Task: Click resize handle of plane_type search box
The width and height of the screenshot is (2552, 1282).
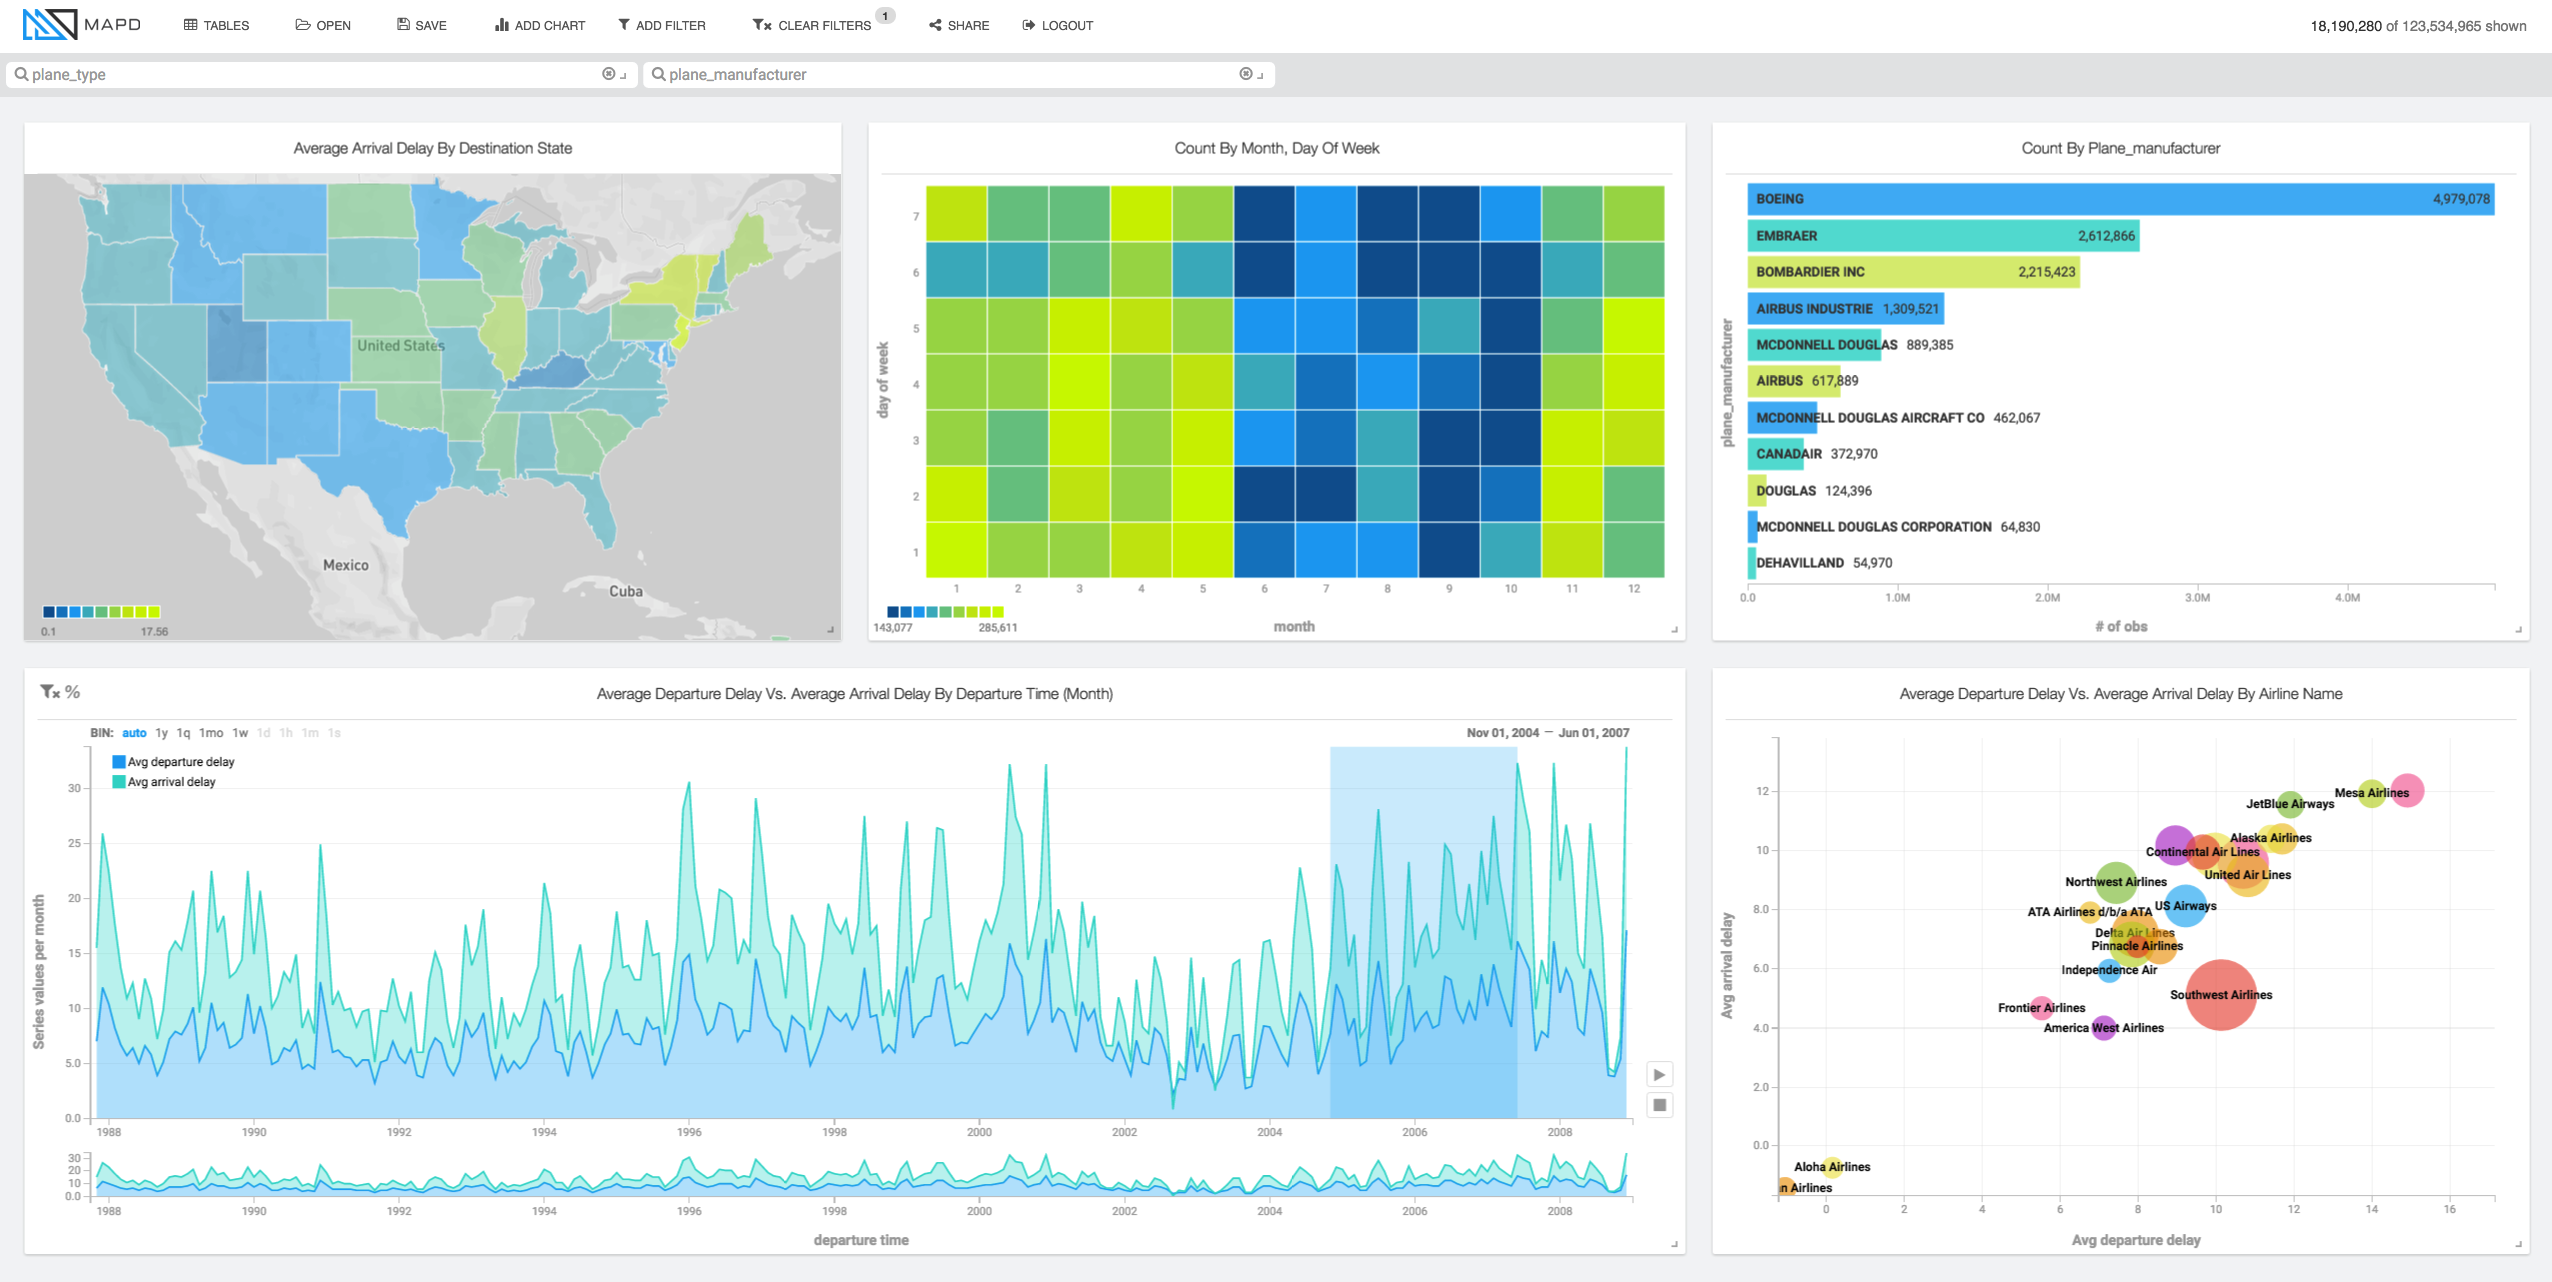Action: [x=623, y=75]
